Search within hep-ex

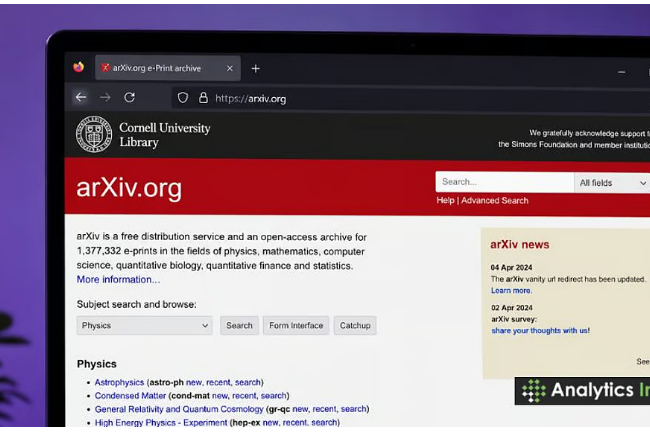(x=324, y=422)
